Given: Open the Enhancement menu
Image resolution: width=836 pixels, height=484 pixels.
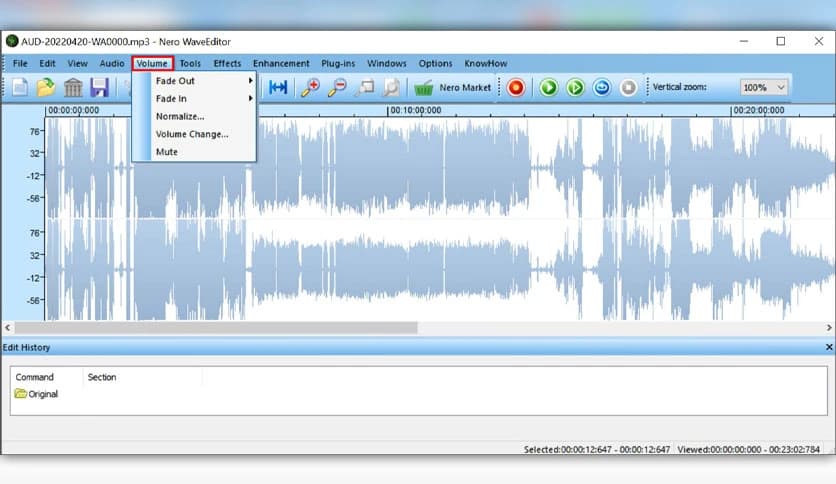Looking at the screenshot, I should (281, 63).
